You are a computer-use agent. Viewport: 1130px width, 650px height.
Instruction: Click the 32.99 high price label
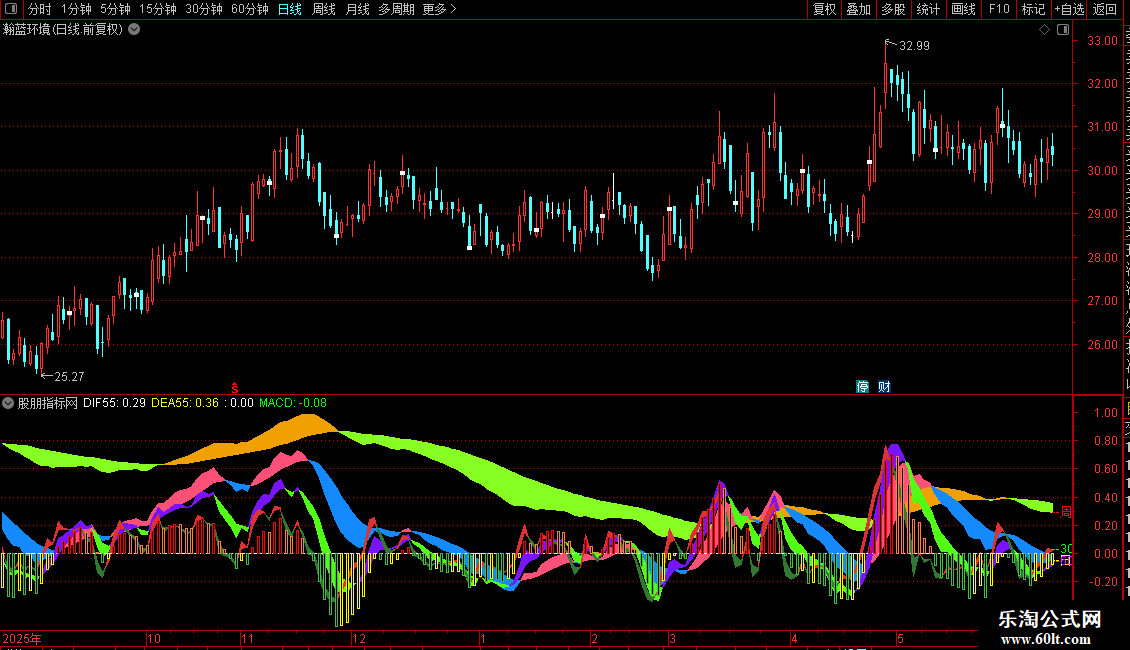click(x=914, y=45)
